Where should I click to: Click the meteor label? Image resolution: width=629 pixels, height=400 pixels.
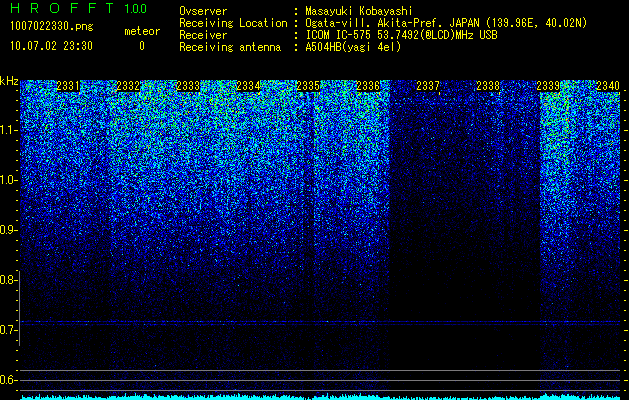(142, 31)
